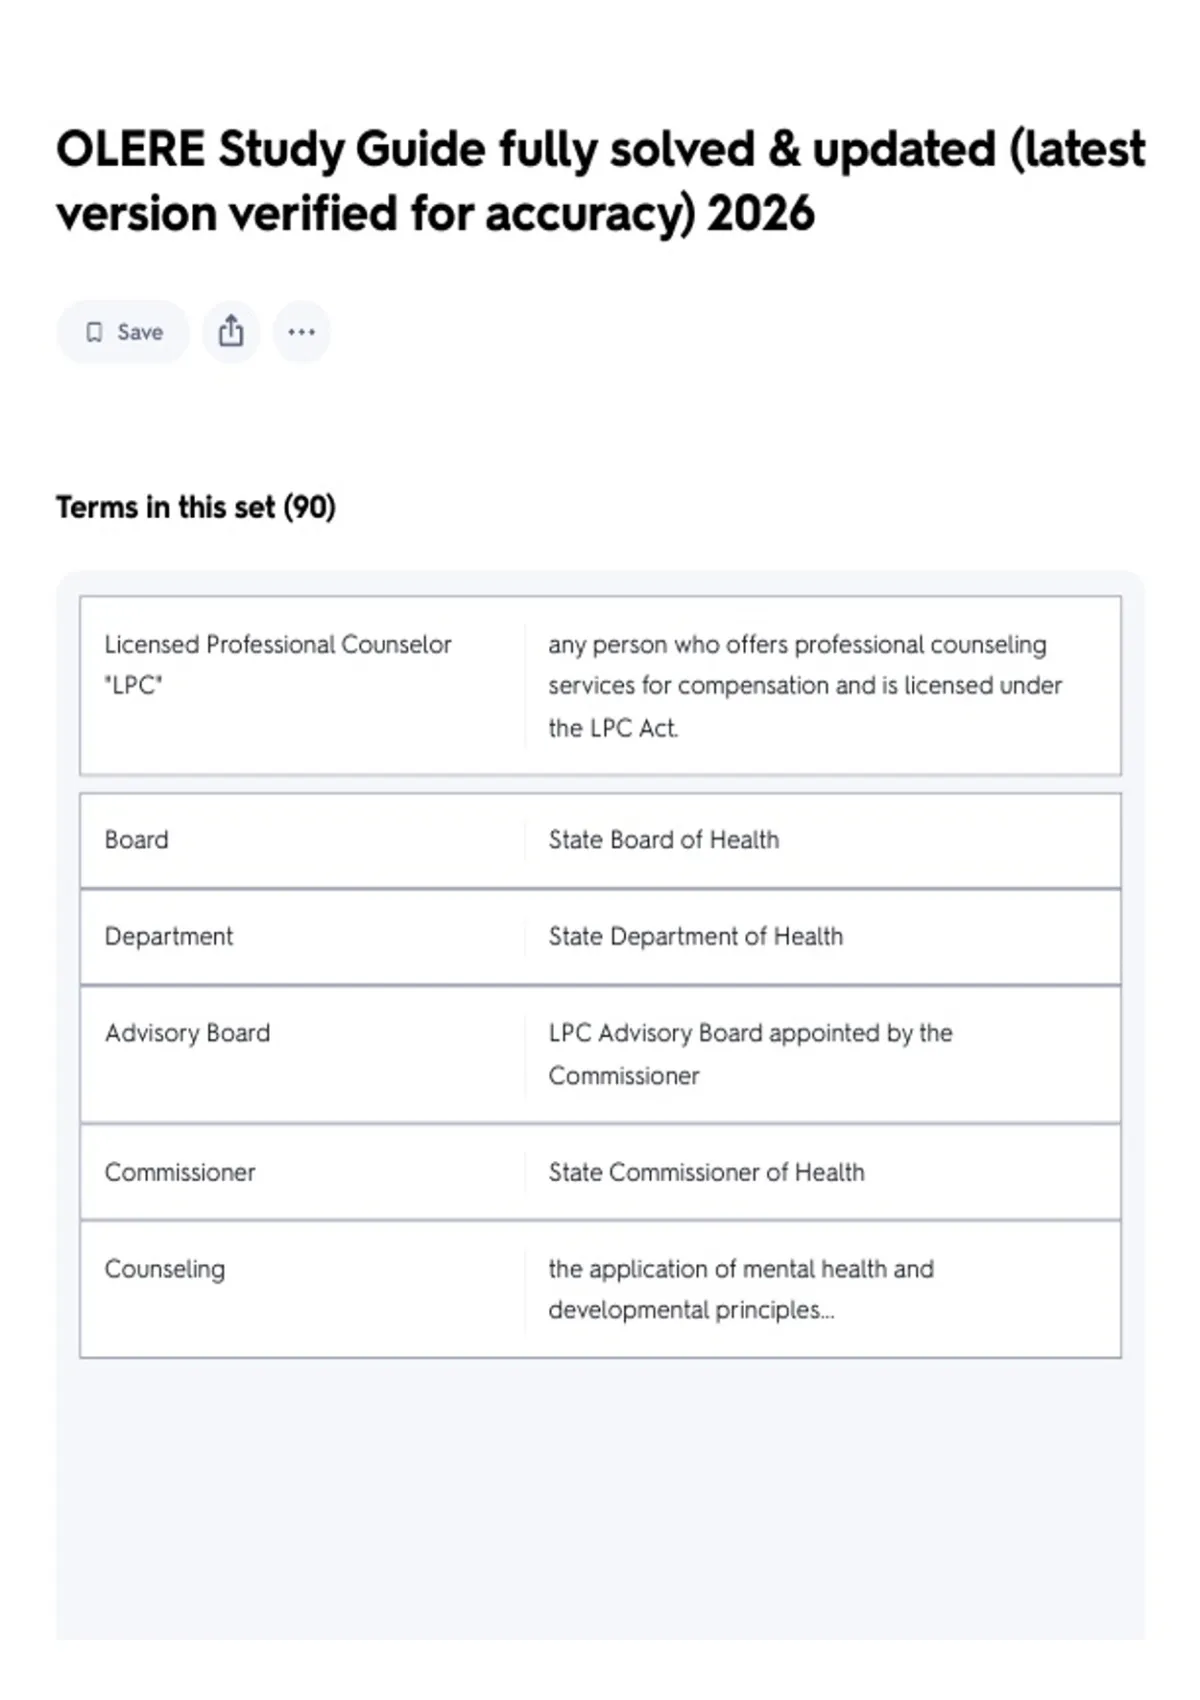Select the 'Department' term cell

169,936
